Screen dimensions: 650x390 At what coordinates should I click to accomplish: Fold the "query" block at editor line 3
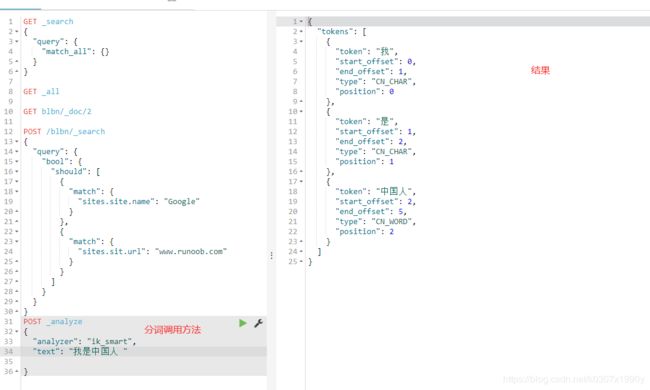tap(17, 41)
